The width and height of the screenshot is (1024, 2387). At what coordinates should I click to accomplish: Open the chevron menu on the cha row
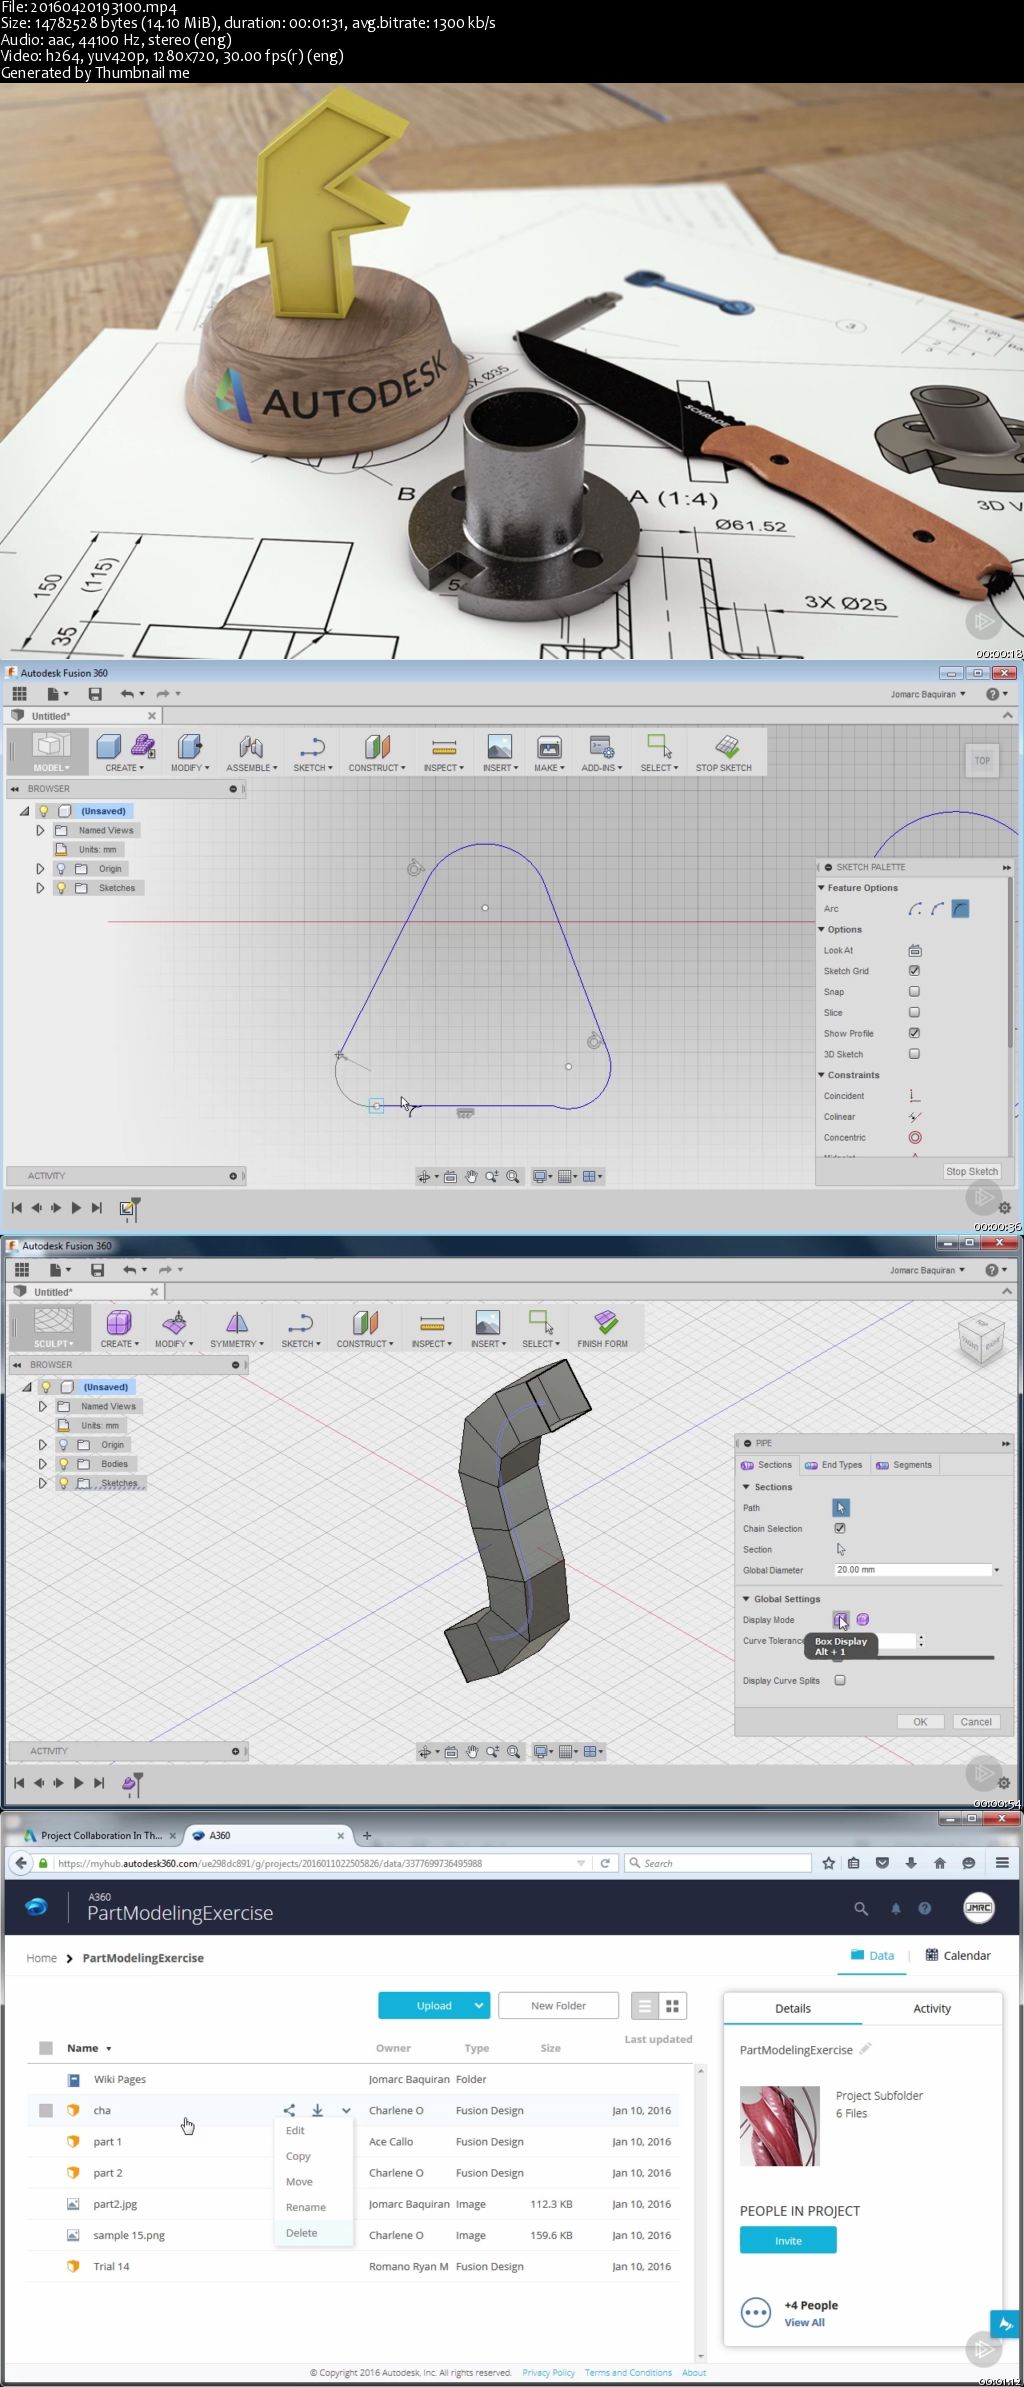[346, 2110]
